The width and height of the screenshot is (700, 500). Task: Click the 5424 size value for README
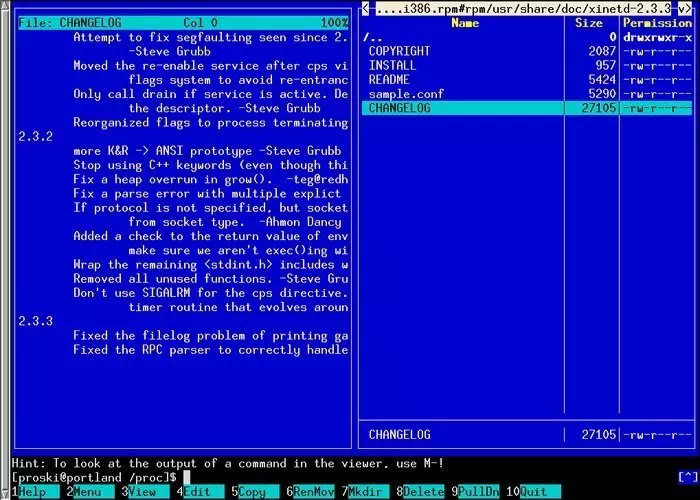click(x=602, y=79)
